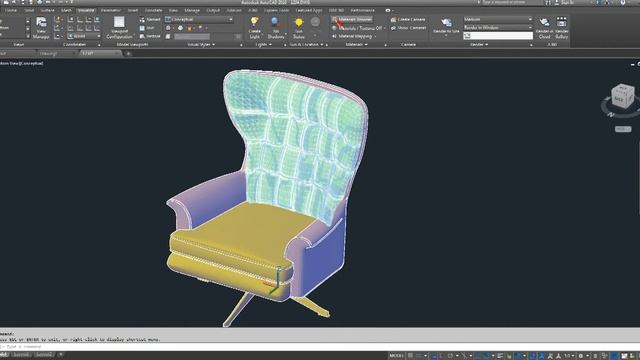Click Material Mapping button

tap(353, 36)
